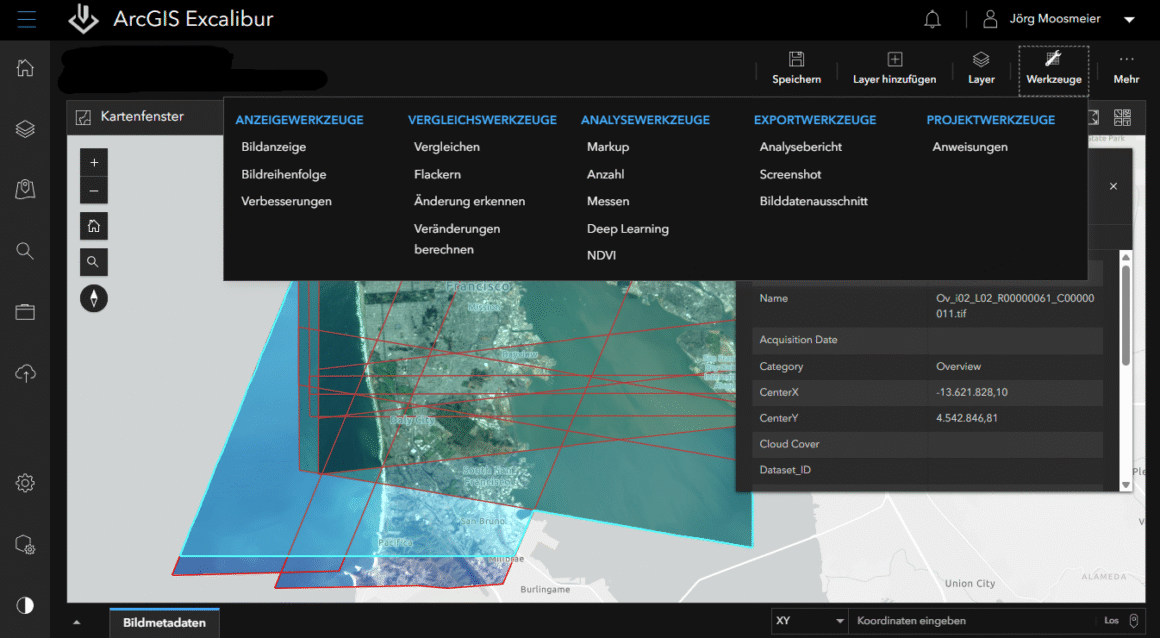Screen dimensions: 1160x638
Task: Click the Dataset_ID row
Action: point(928,470)
